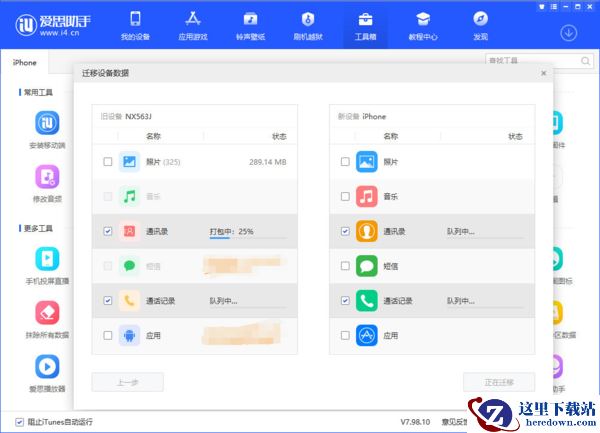Click the old device 状态 column header

click(279, 136)
